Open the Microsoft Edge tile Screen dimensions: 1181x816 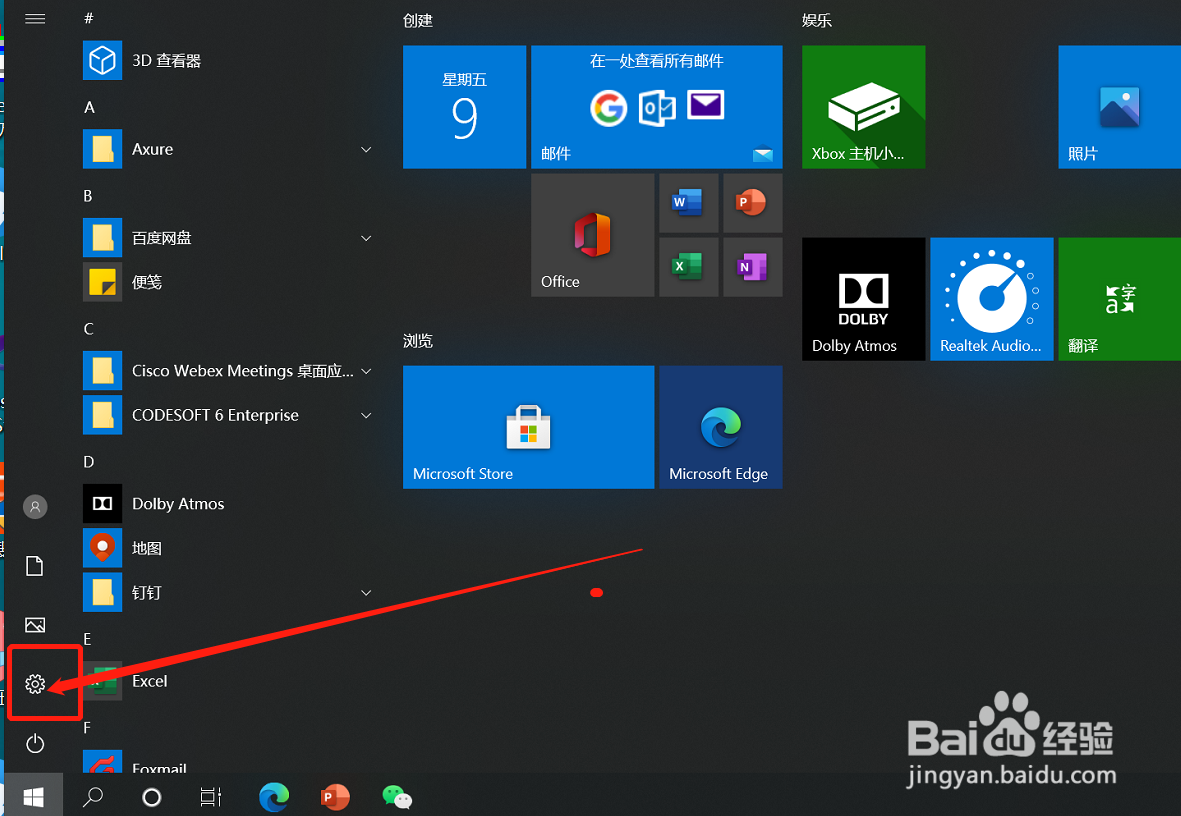[x=721, y=427]
